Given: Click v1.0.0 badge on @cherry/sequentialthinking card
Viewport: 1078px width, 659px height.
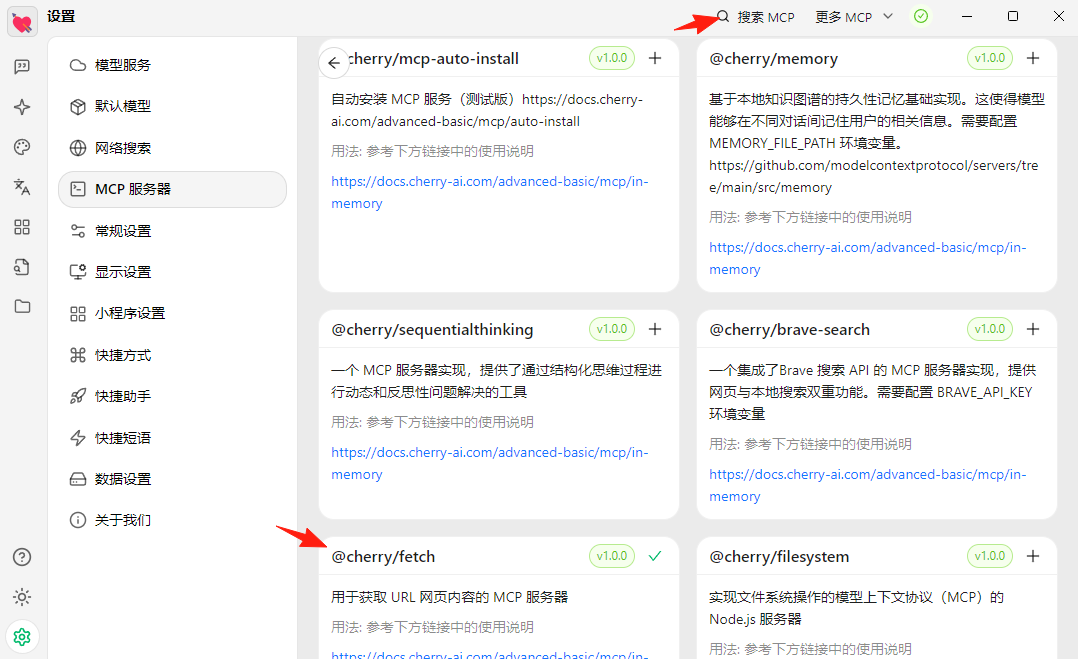Looking at the screenshot, I should [x=612, y=329].
